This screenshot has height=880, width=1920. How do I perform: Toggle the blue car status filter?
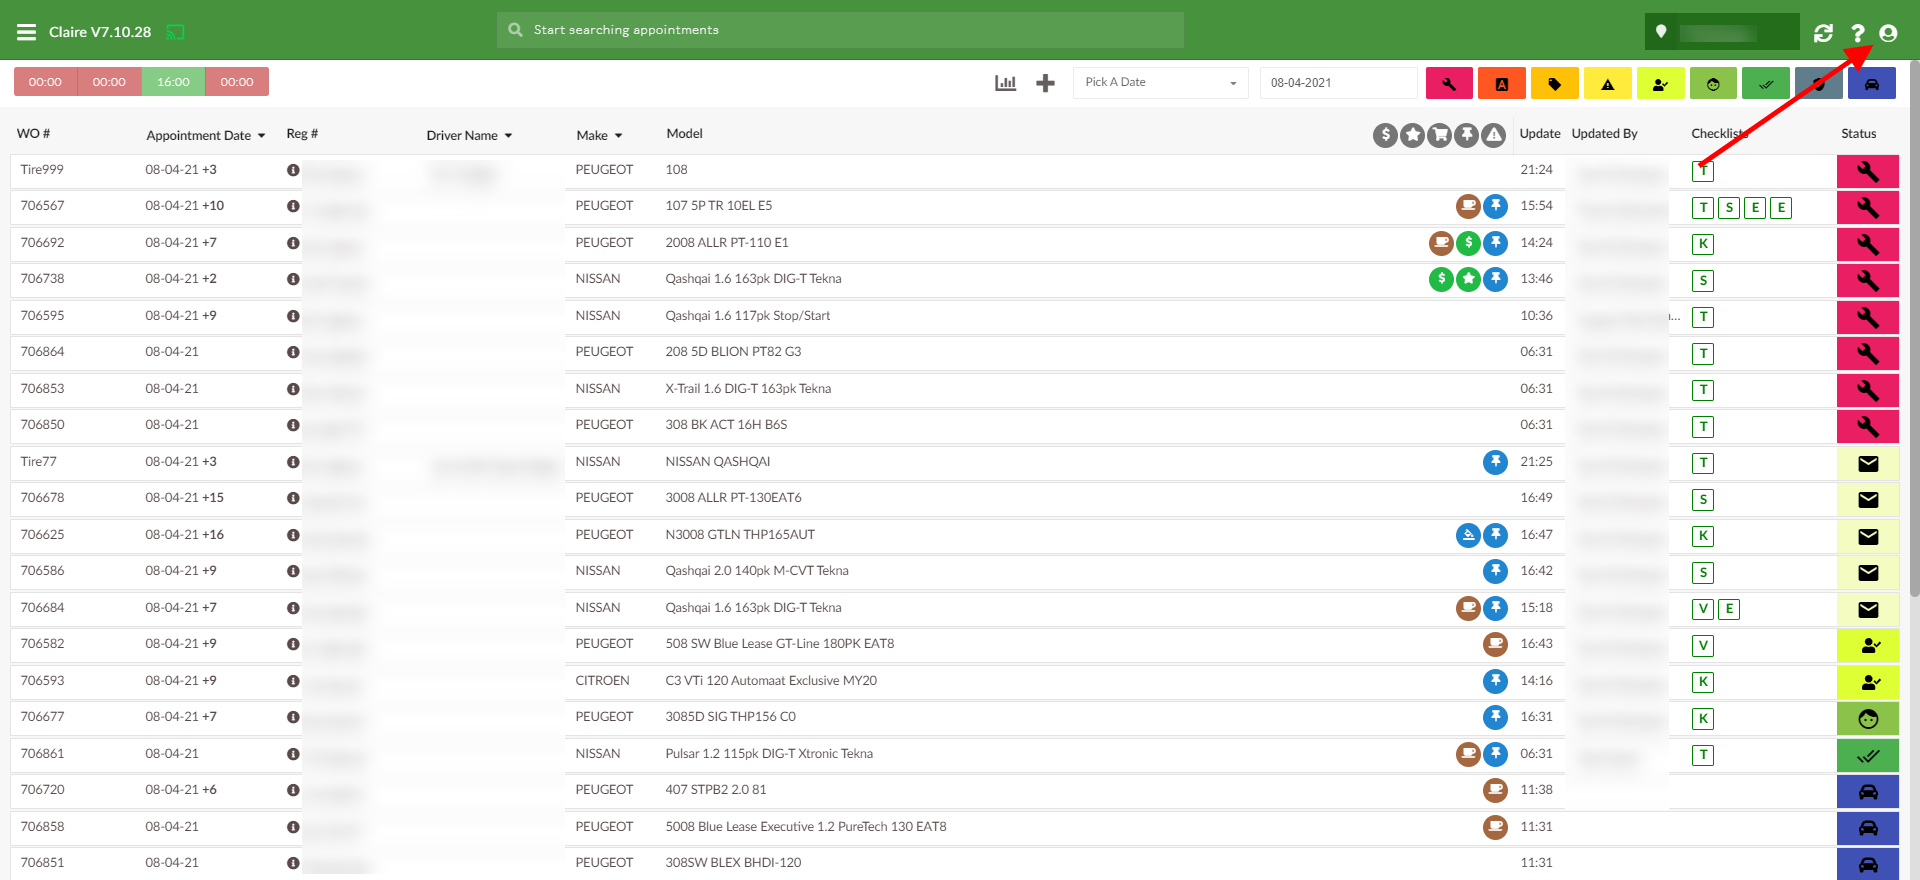coord(1871,84)
